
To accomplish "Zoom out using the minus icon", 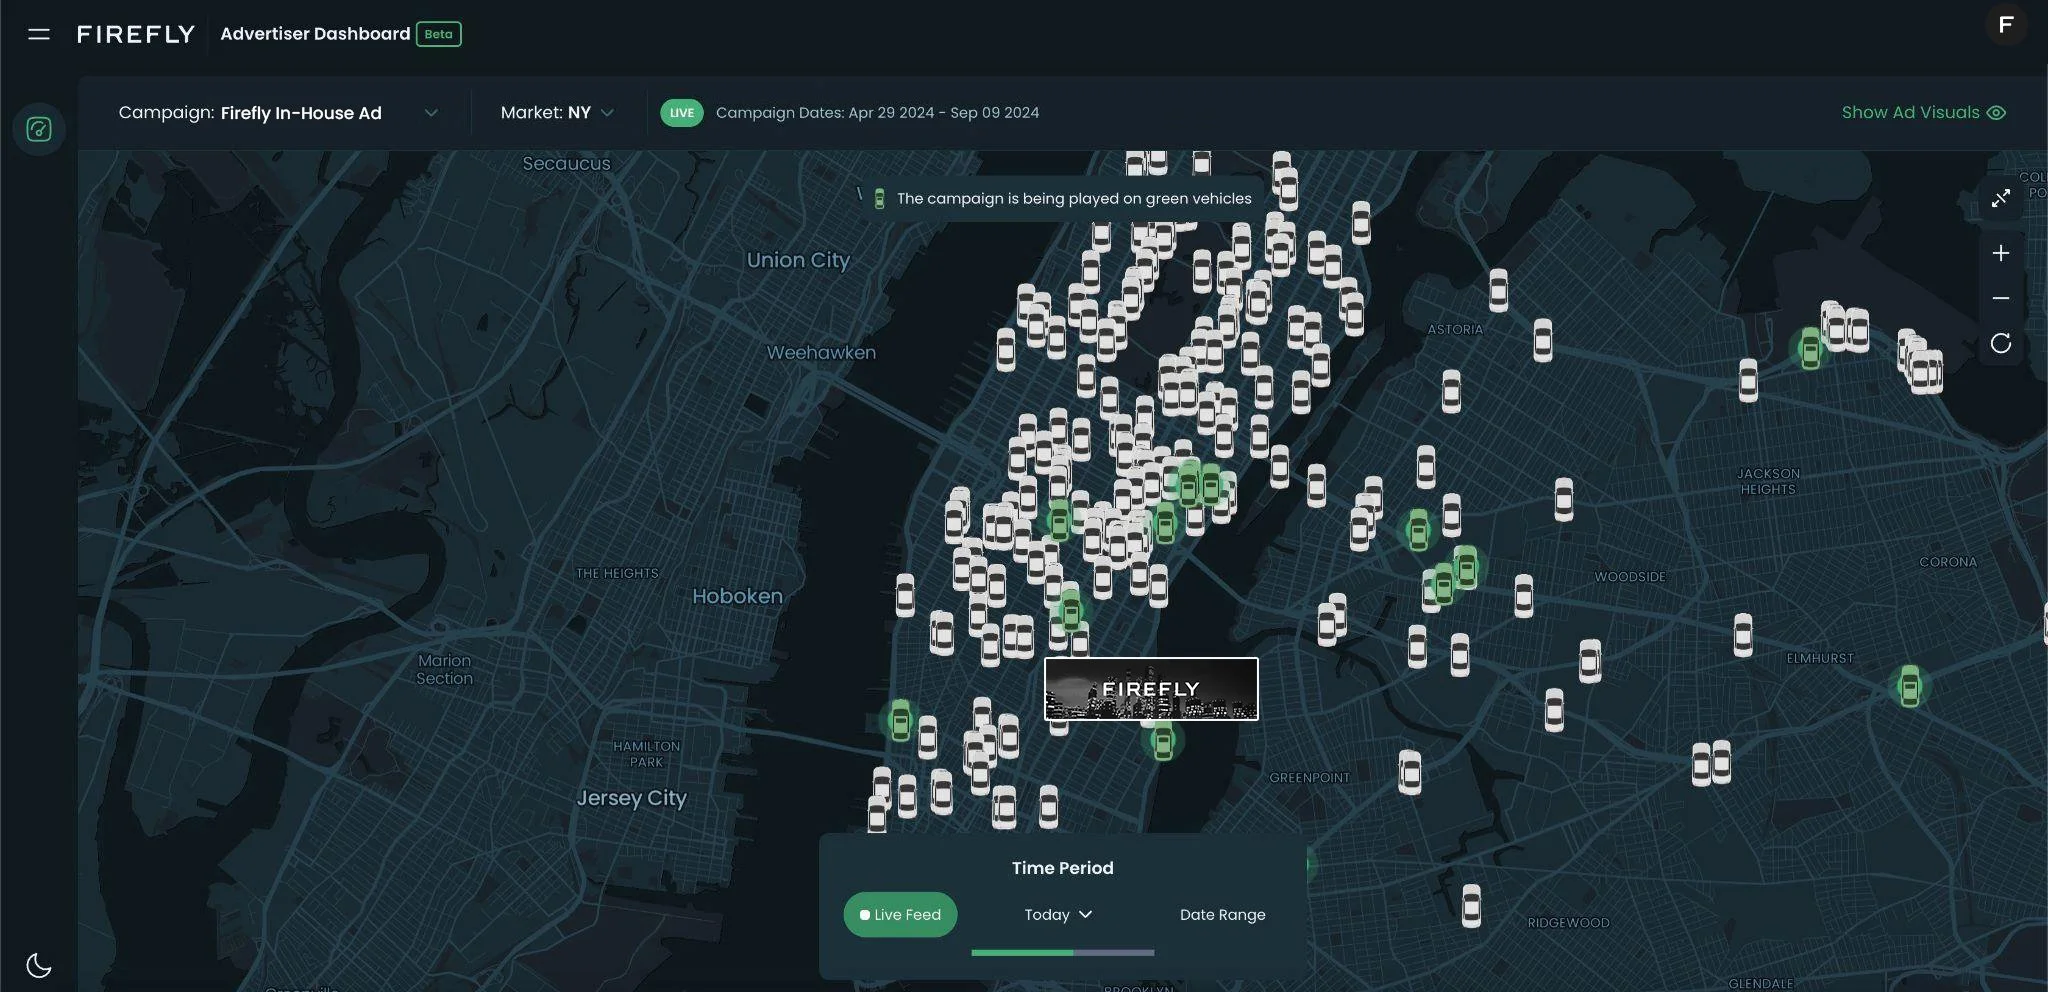I will (2002, 298).
